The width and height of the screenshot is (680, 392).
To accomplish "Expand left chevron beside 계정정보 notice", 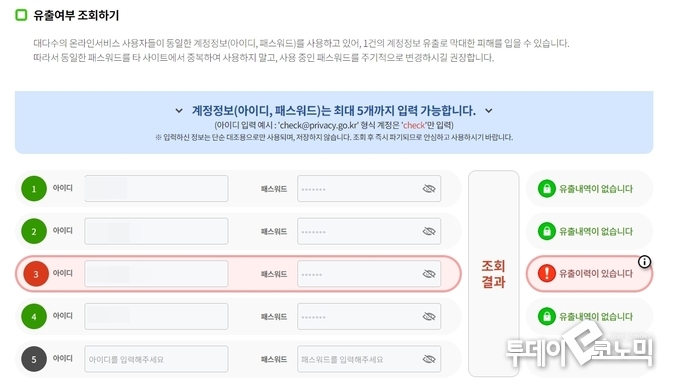I will [179, 111].
